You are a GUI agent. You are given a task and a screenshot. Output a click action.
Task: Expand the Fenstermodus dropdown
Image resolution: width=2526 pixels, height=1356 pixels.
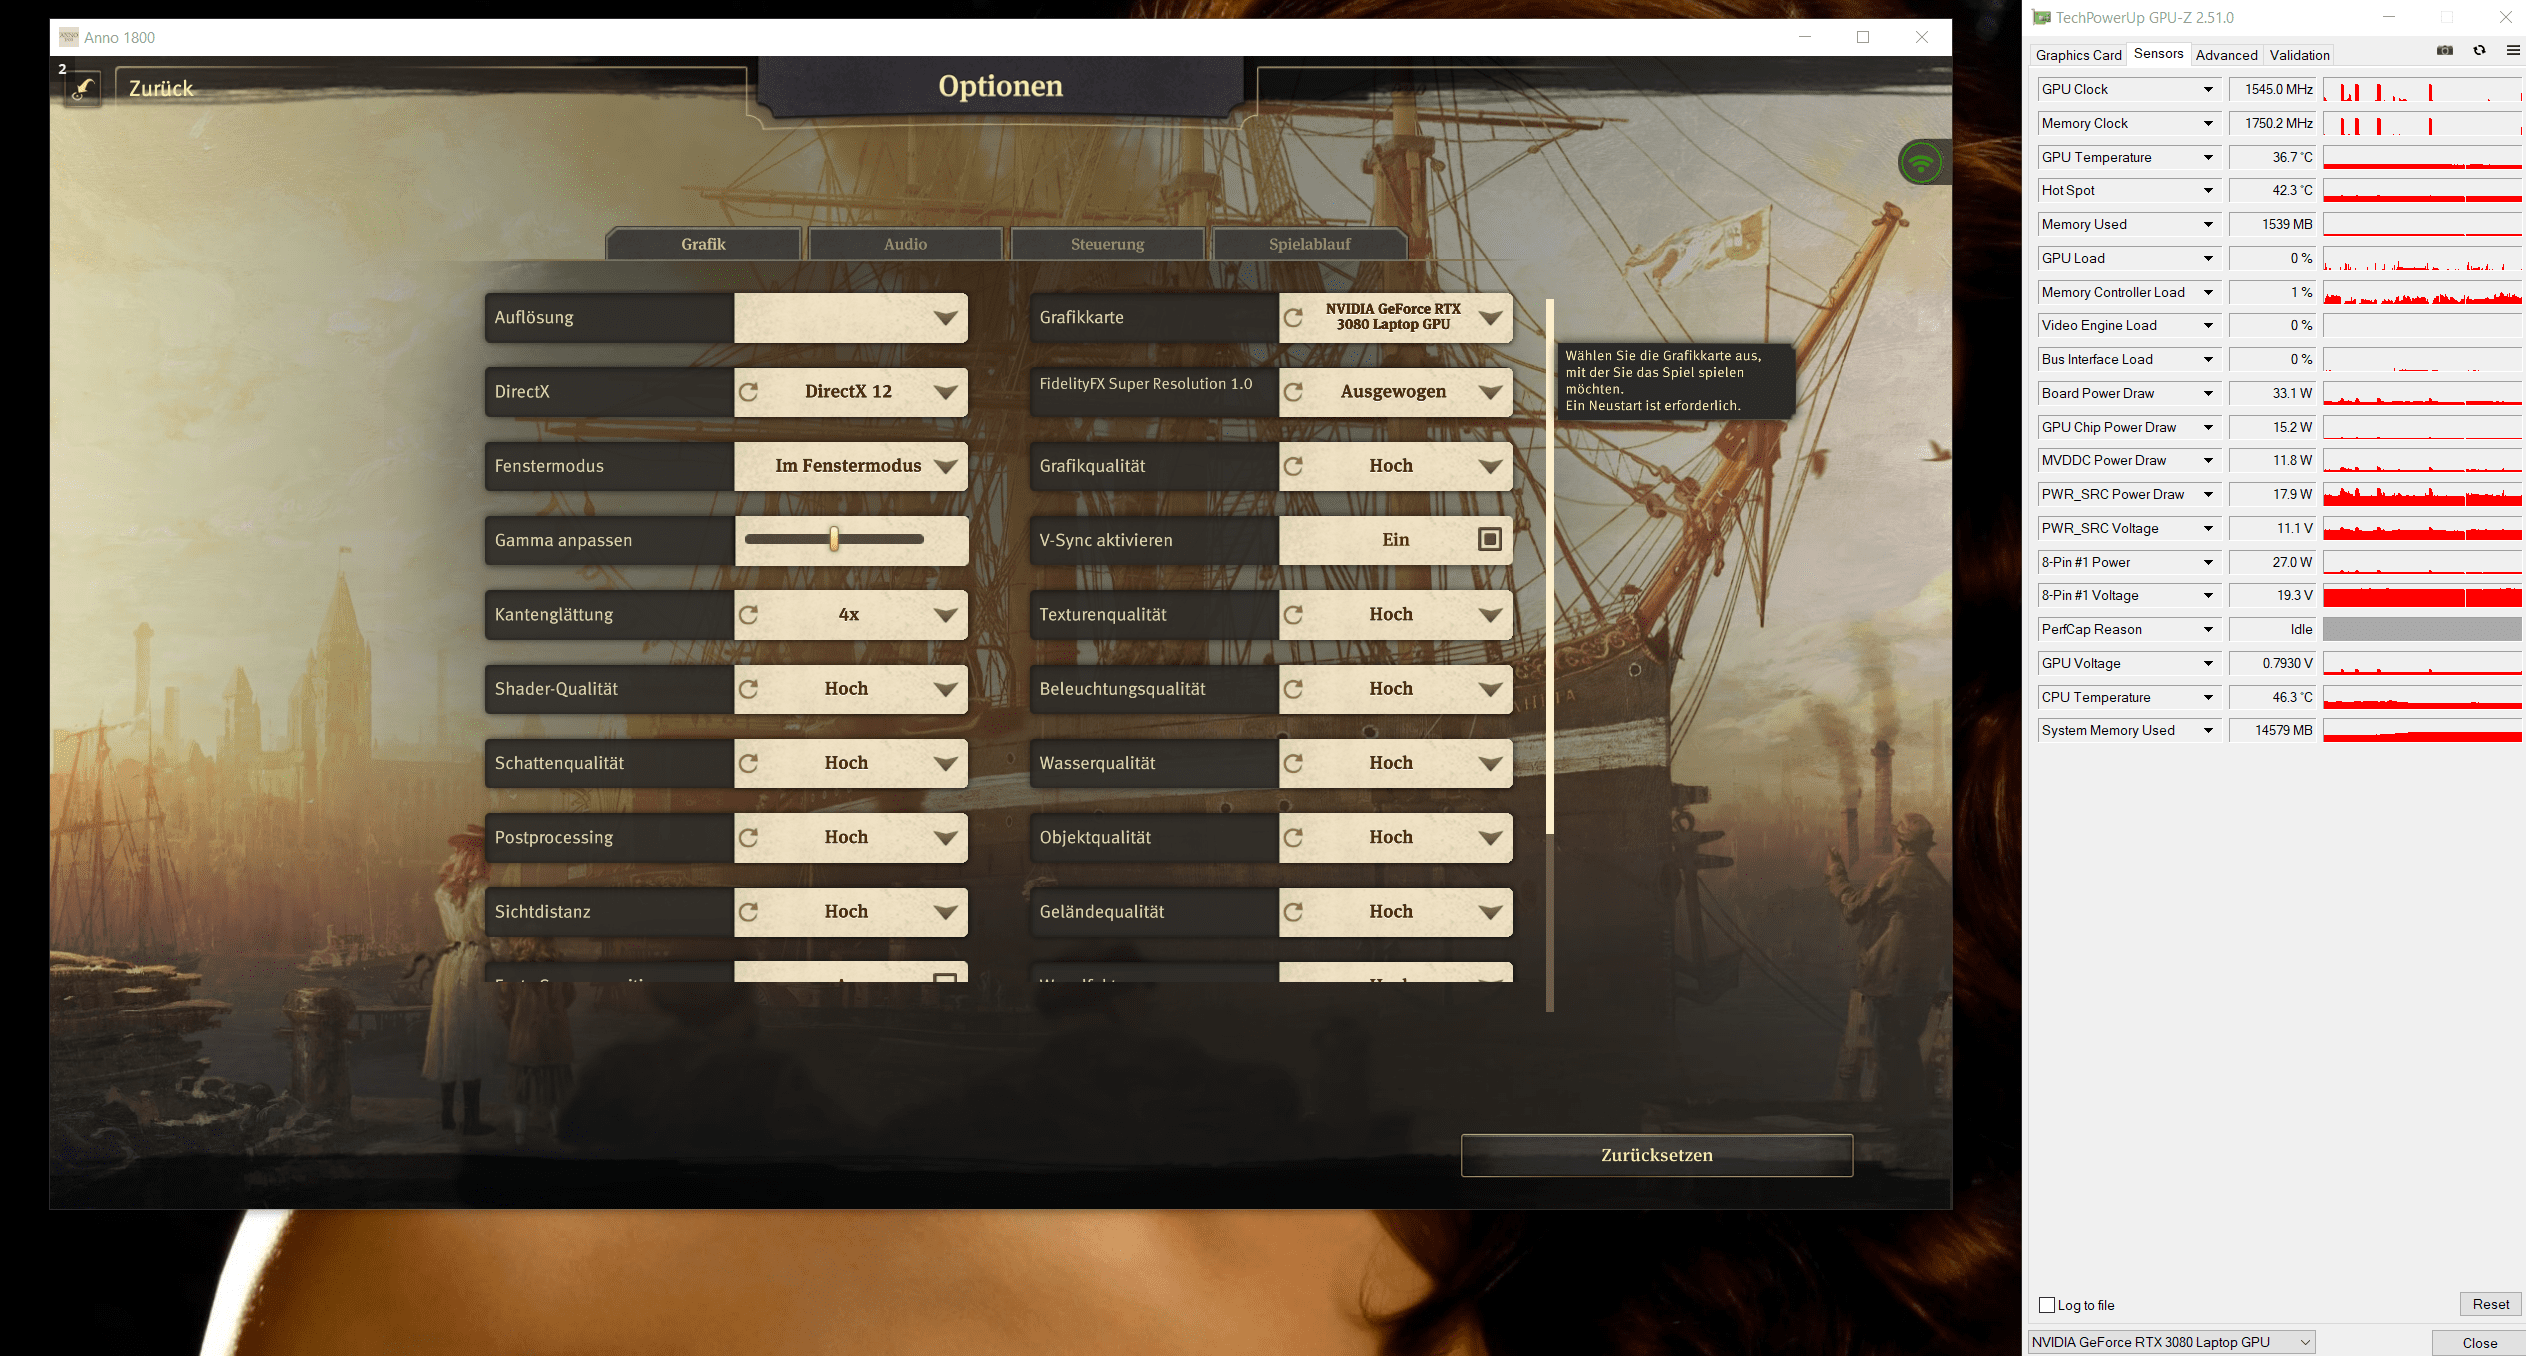(x=851, y=466)
